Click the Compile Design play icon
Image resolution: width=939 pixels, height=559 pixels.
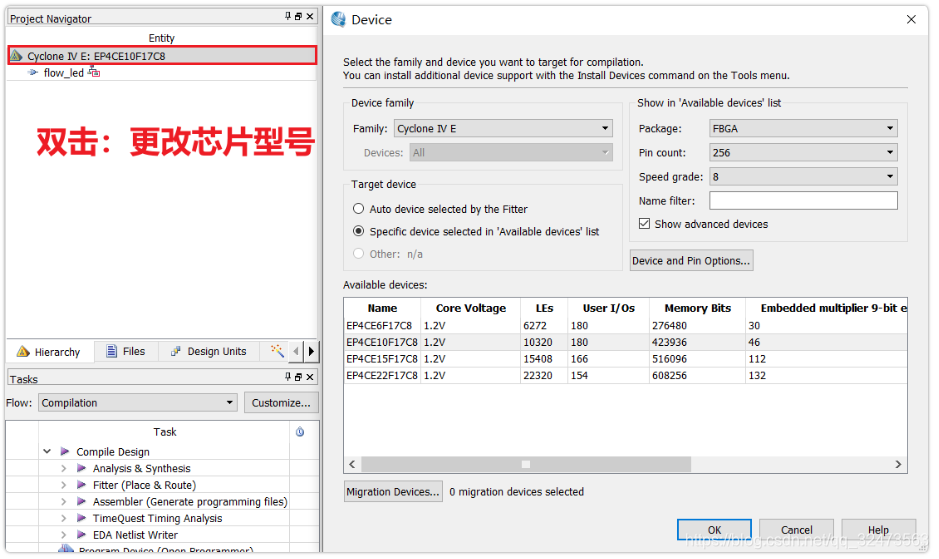coord(65,452)
